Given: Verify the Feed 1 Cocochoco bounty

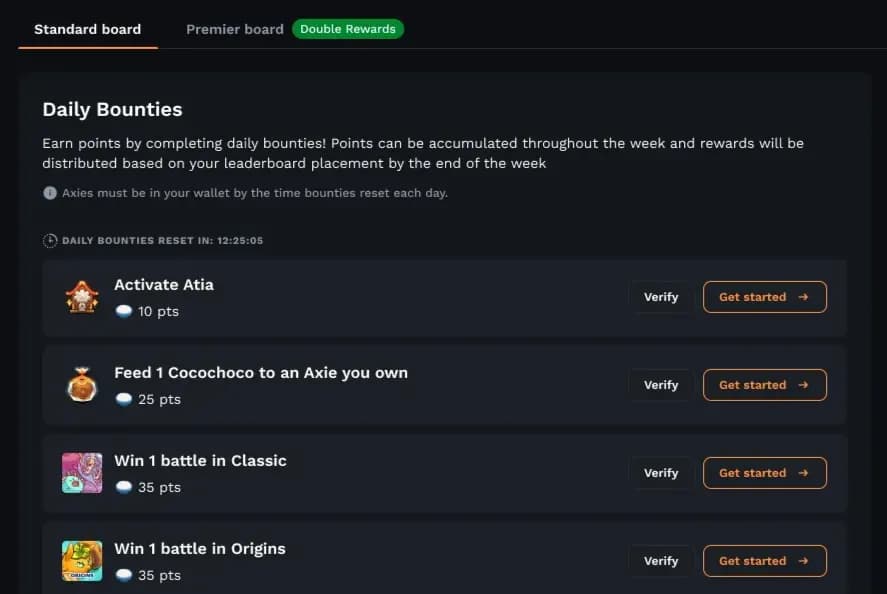Looking at the screenshot, I should [x=661, y=385].
